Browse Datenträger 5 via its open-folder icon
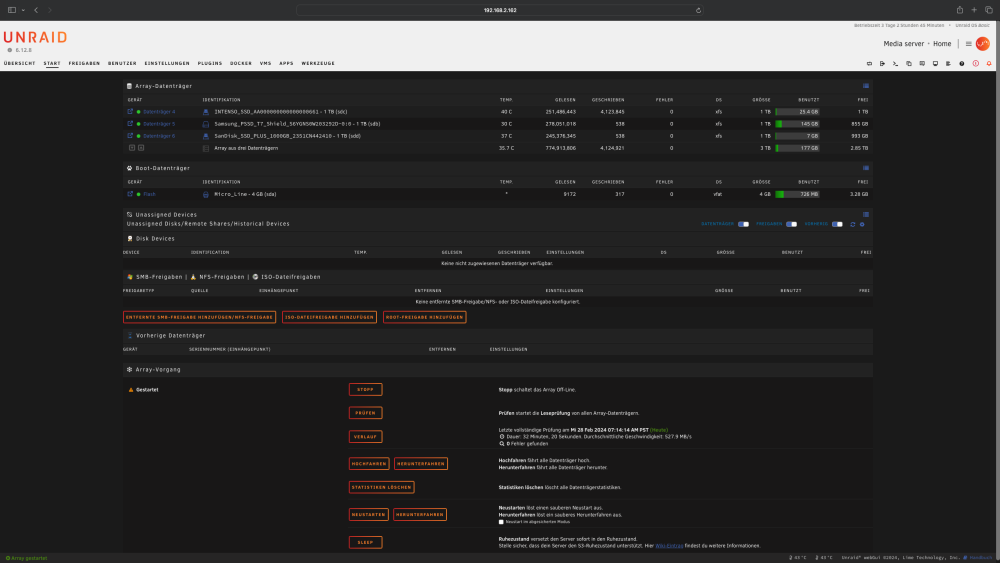 [130, 124]
